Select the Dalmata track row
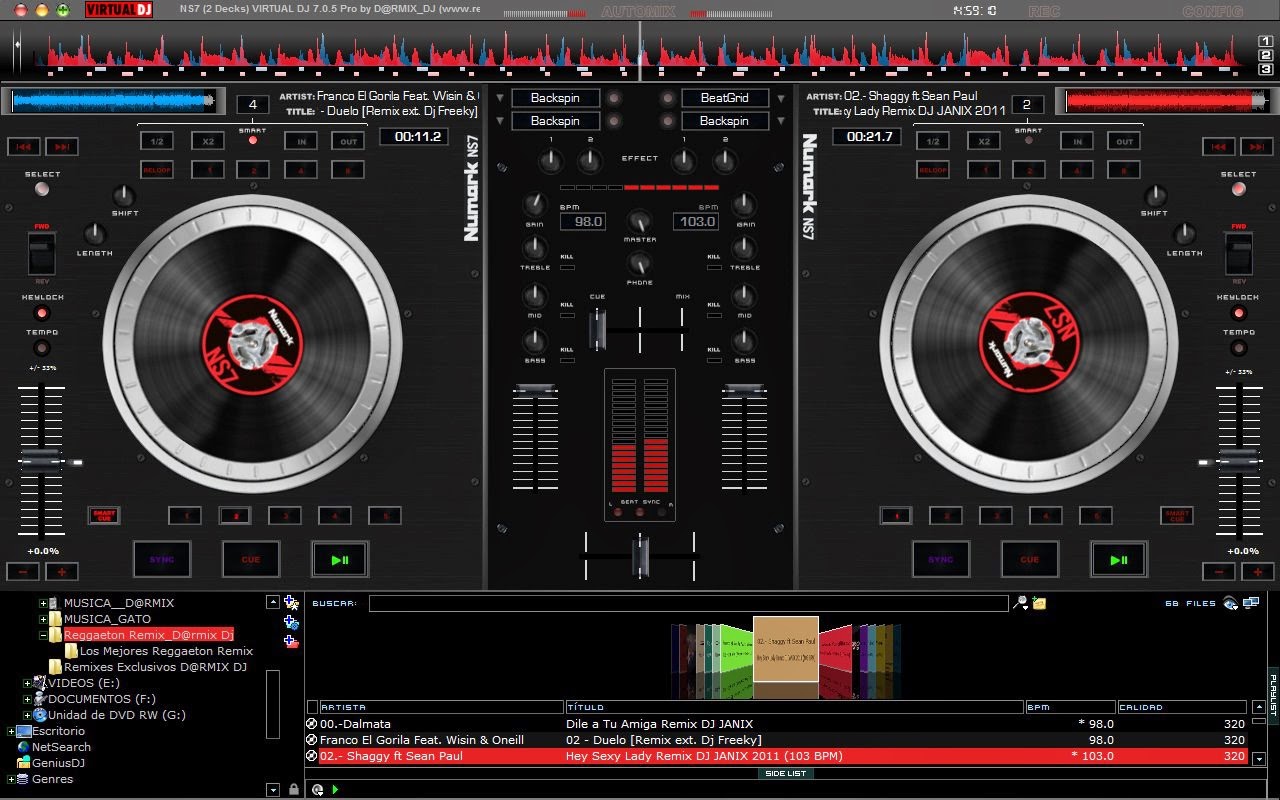Viewport: 1280px width, 800px height. tap(778, 724)
